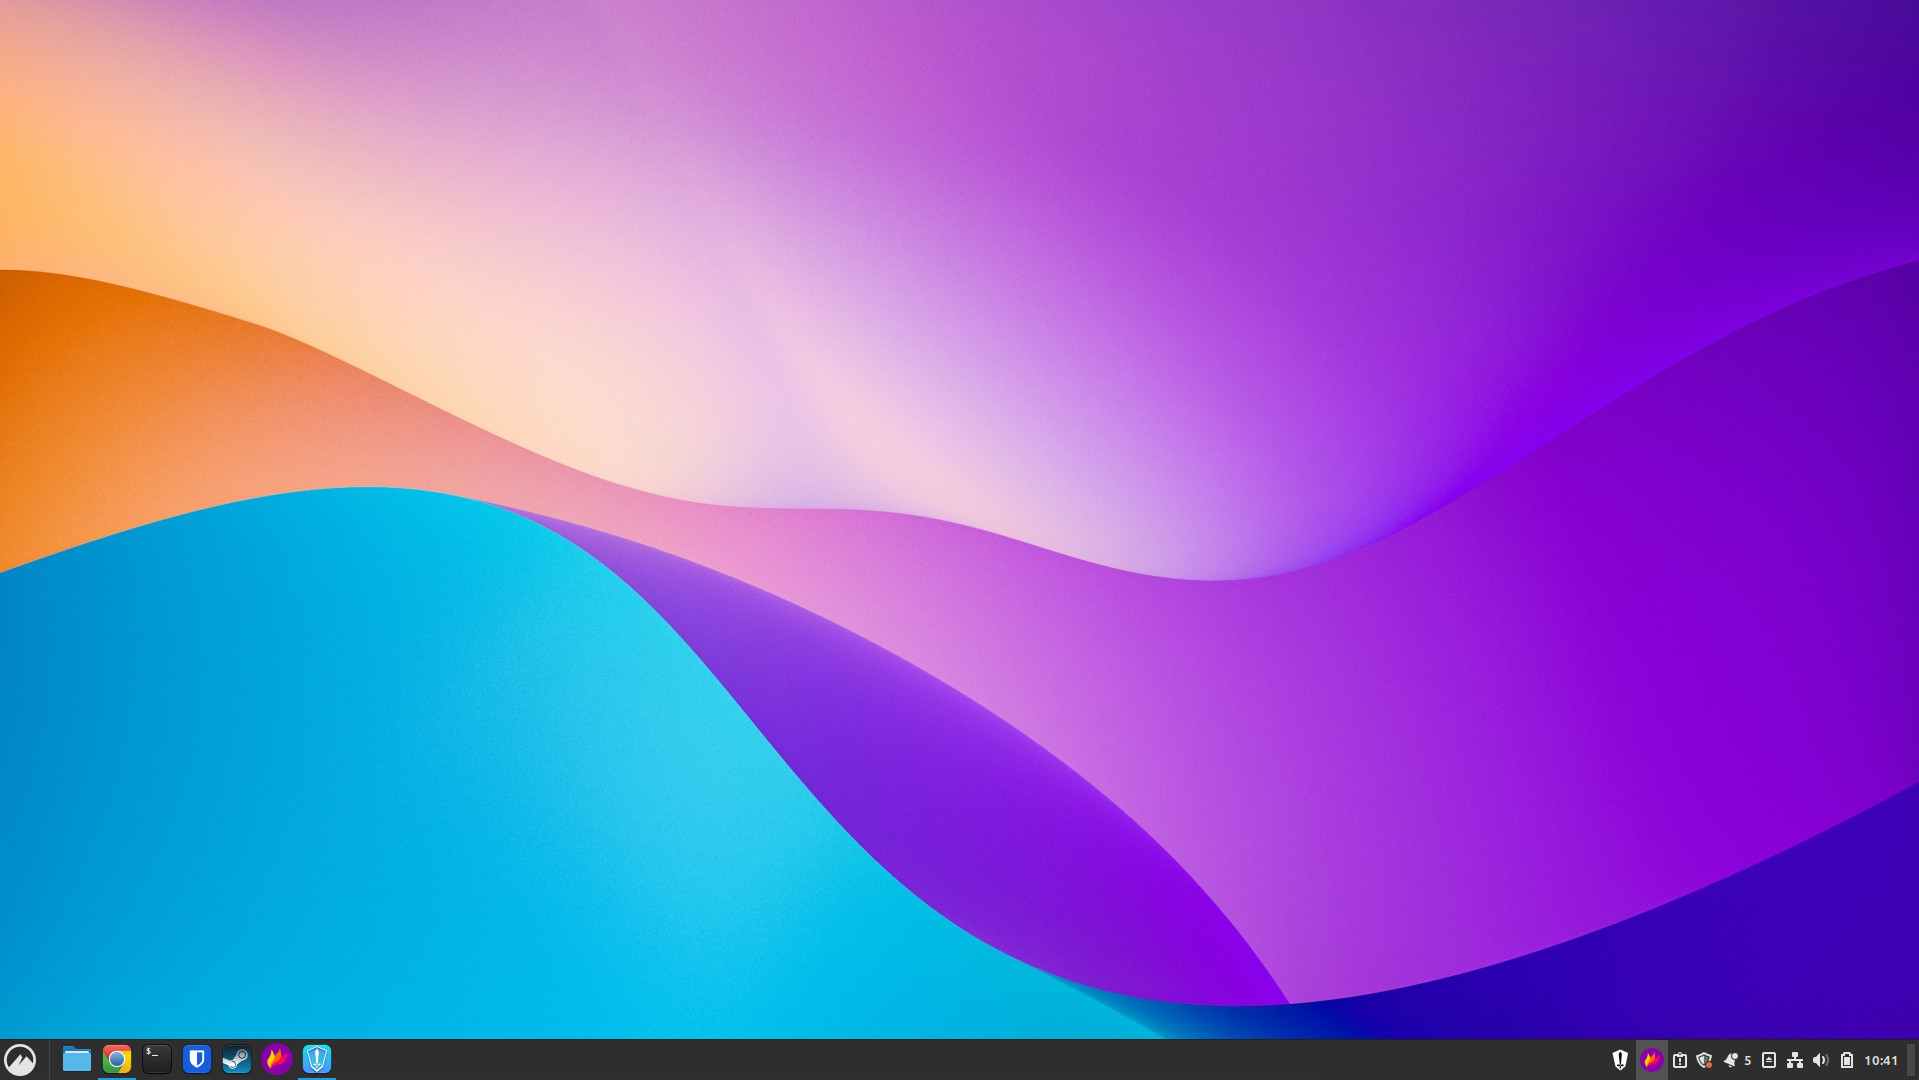Open the battery status tray icon
This screenshot has width=1919, height=1080.
[1847, 1060]
